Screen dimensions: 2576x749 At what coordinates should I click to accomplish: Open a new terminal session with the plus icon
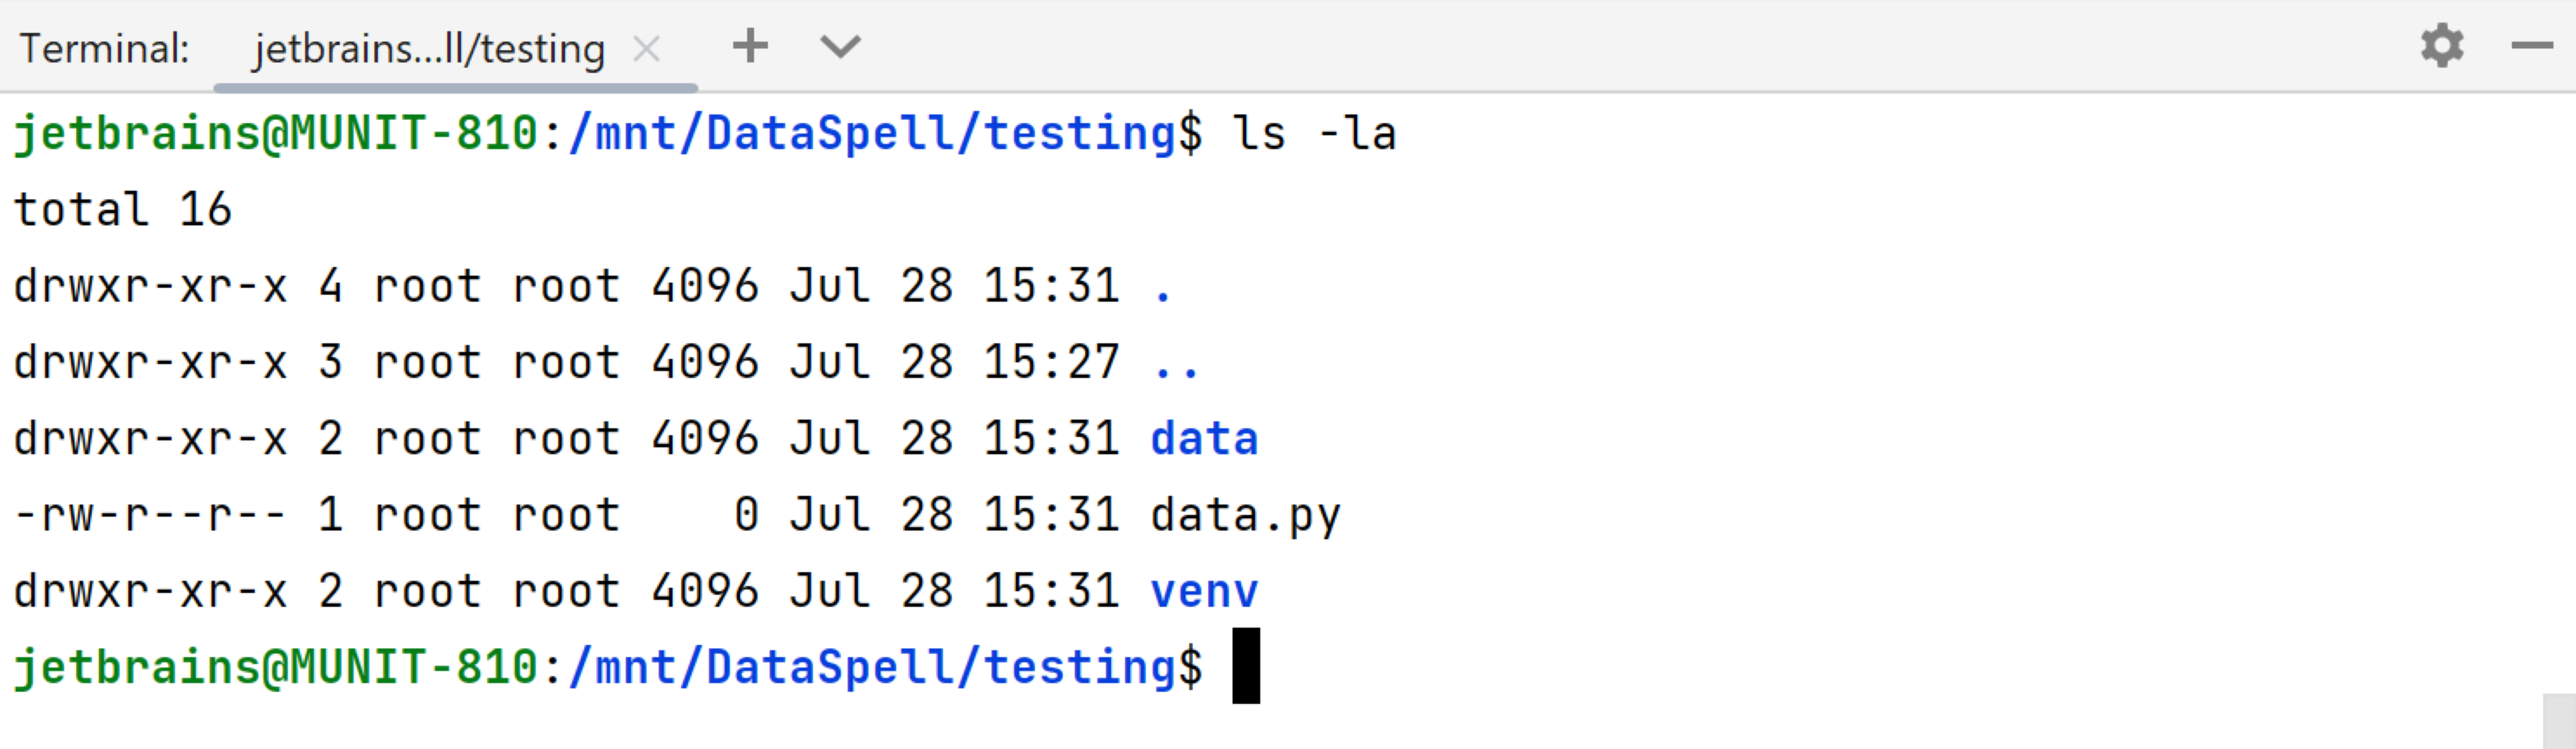pyautogui.click(x=750, y=45)
